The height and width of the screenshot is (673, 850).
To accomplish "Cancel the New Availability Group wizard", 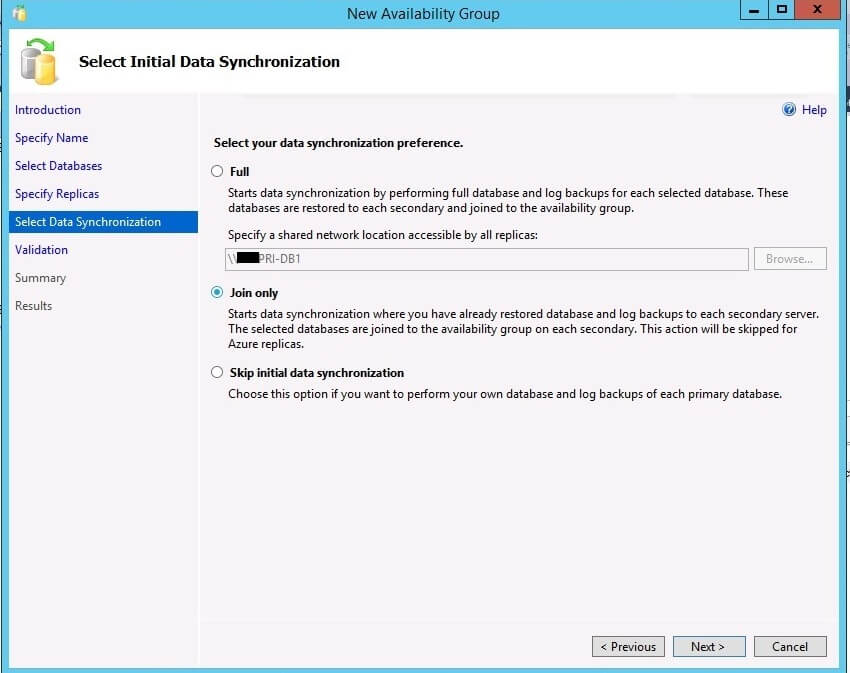I will (x=790, y=647).
